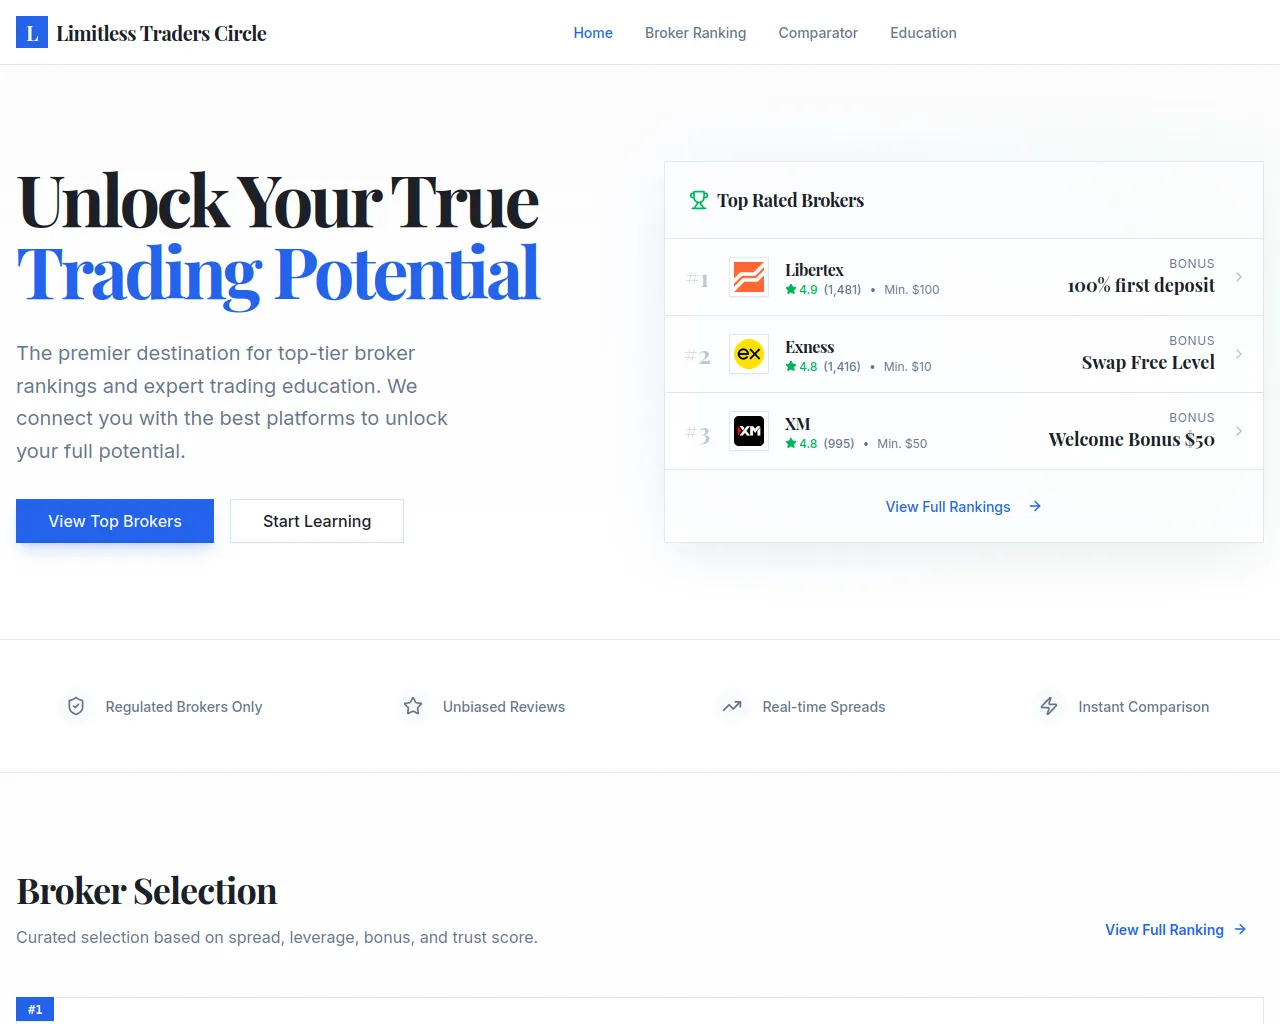Go to the Home nav item
Viewport: 1280px width, 1024px height.
coord(593,33)
